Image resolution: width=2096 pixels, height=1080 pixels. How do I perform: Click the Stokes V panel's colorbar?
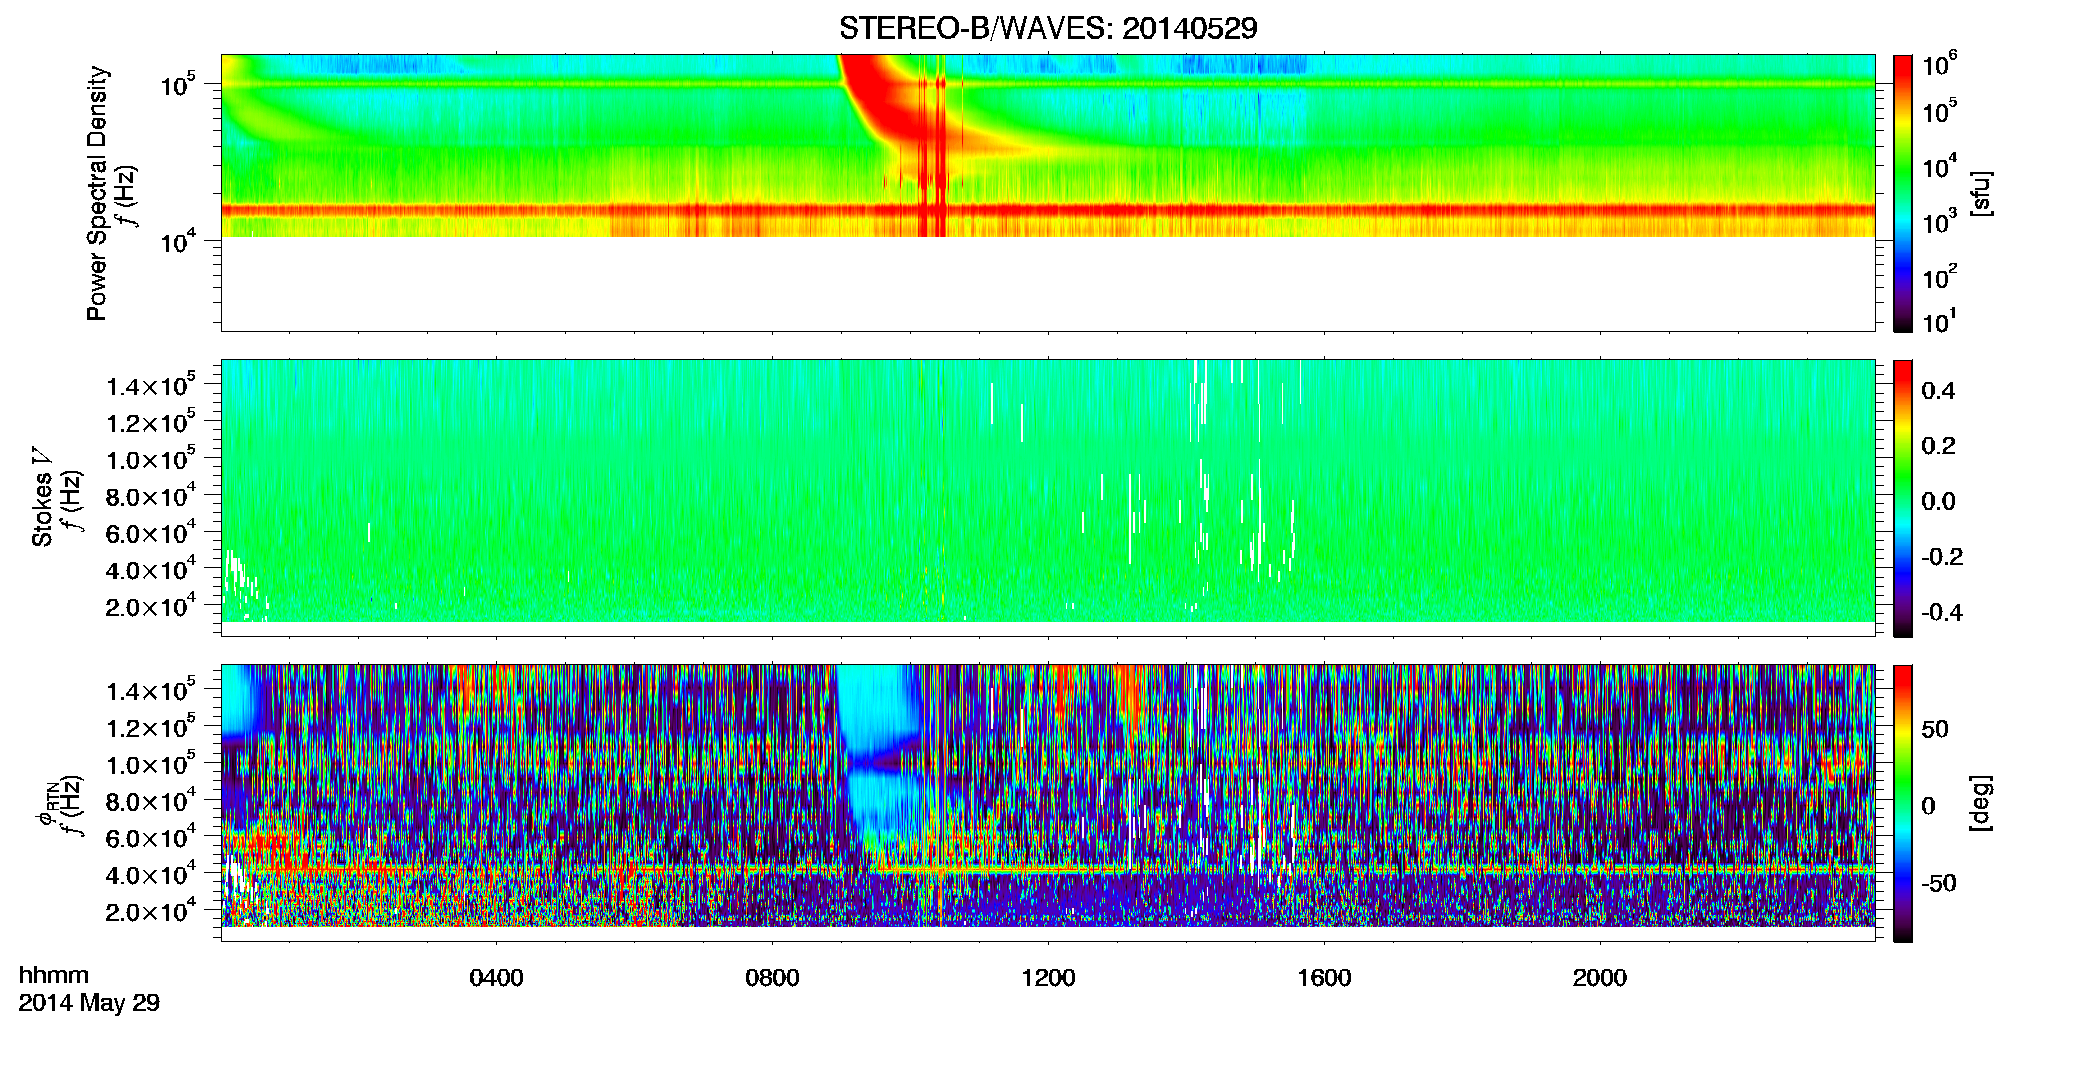[x=1903, y=497]
